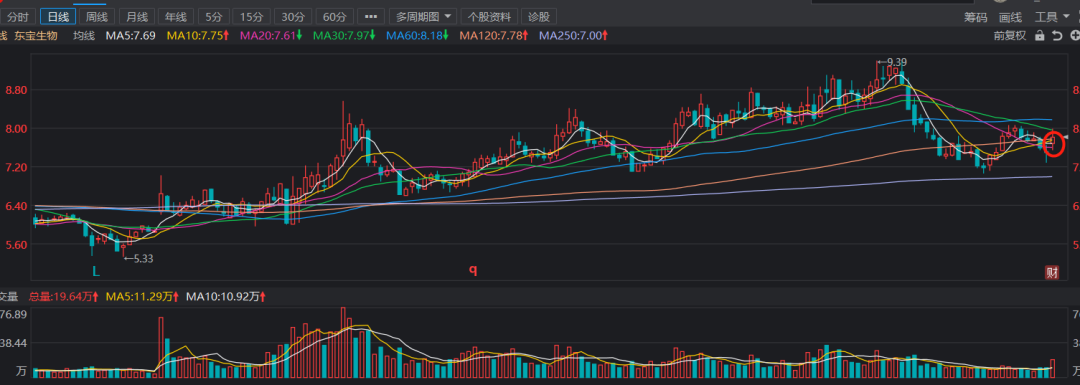Select the 60分 minute period
Screen dimensions: 1080x385
pyautogui.click(x=334, y=17)
